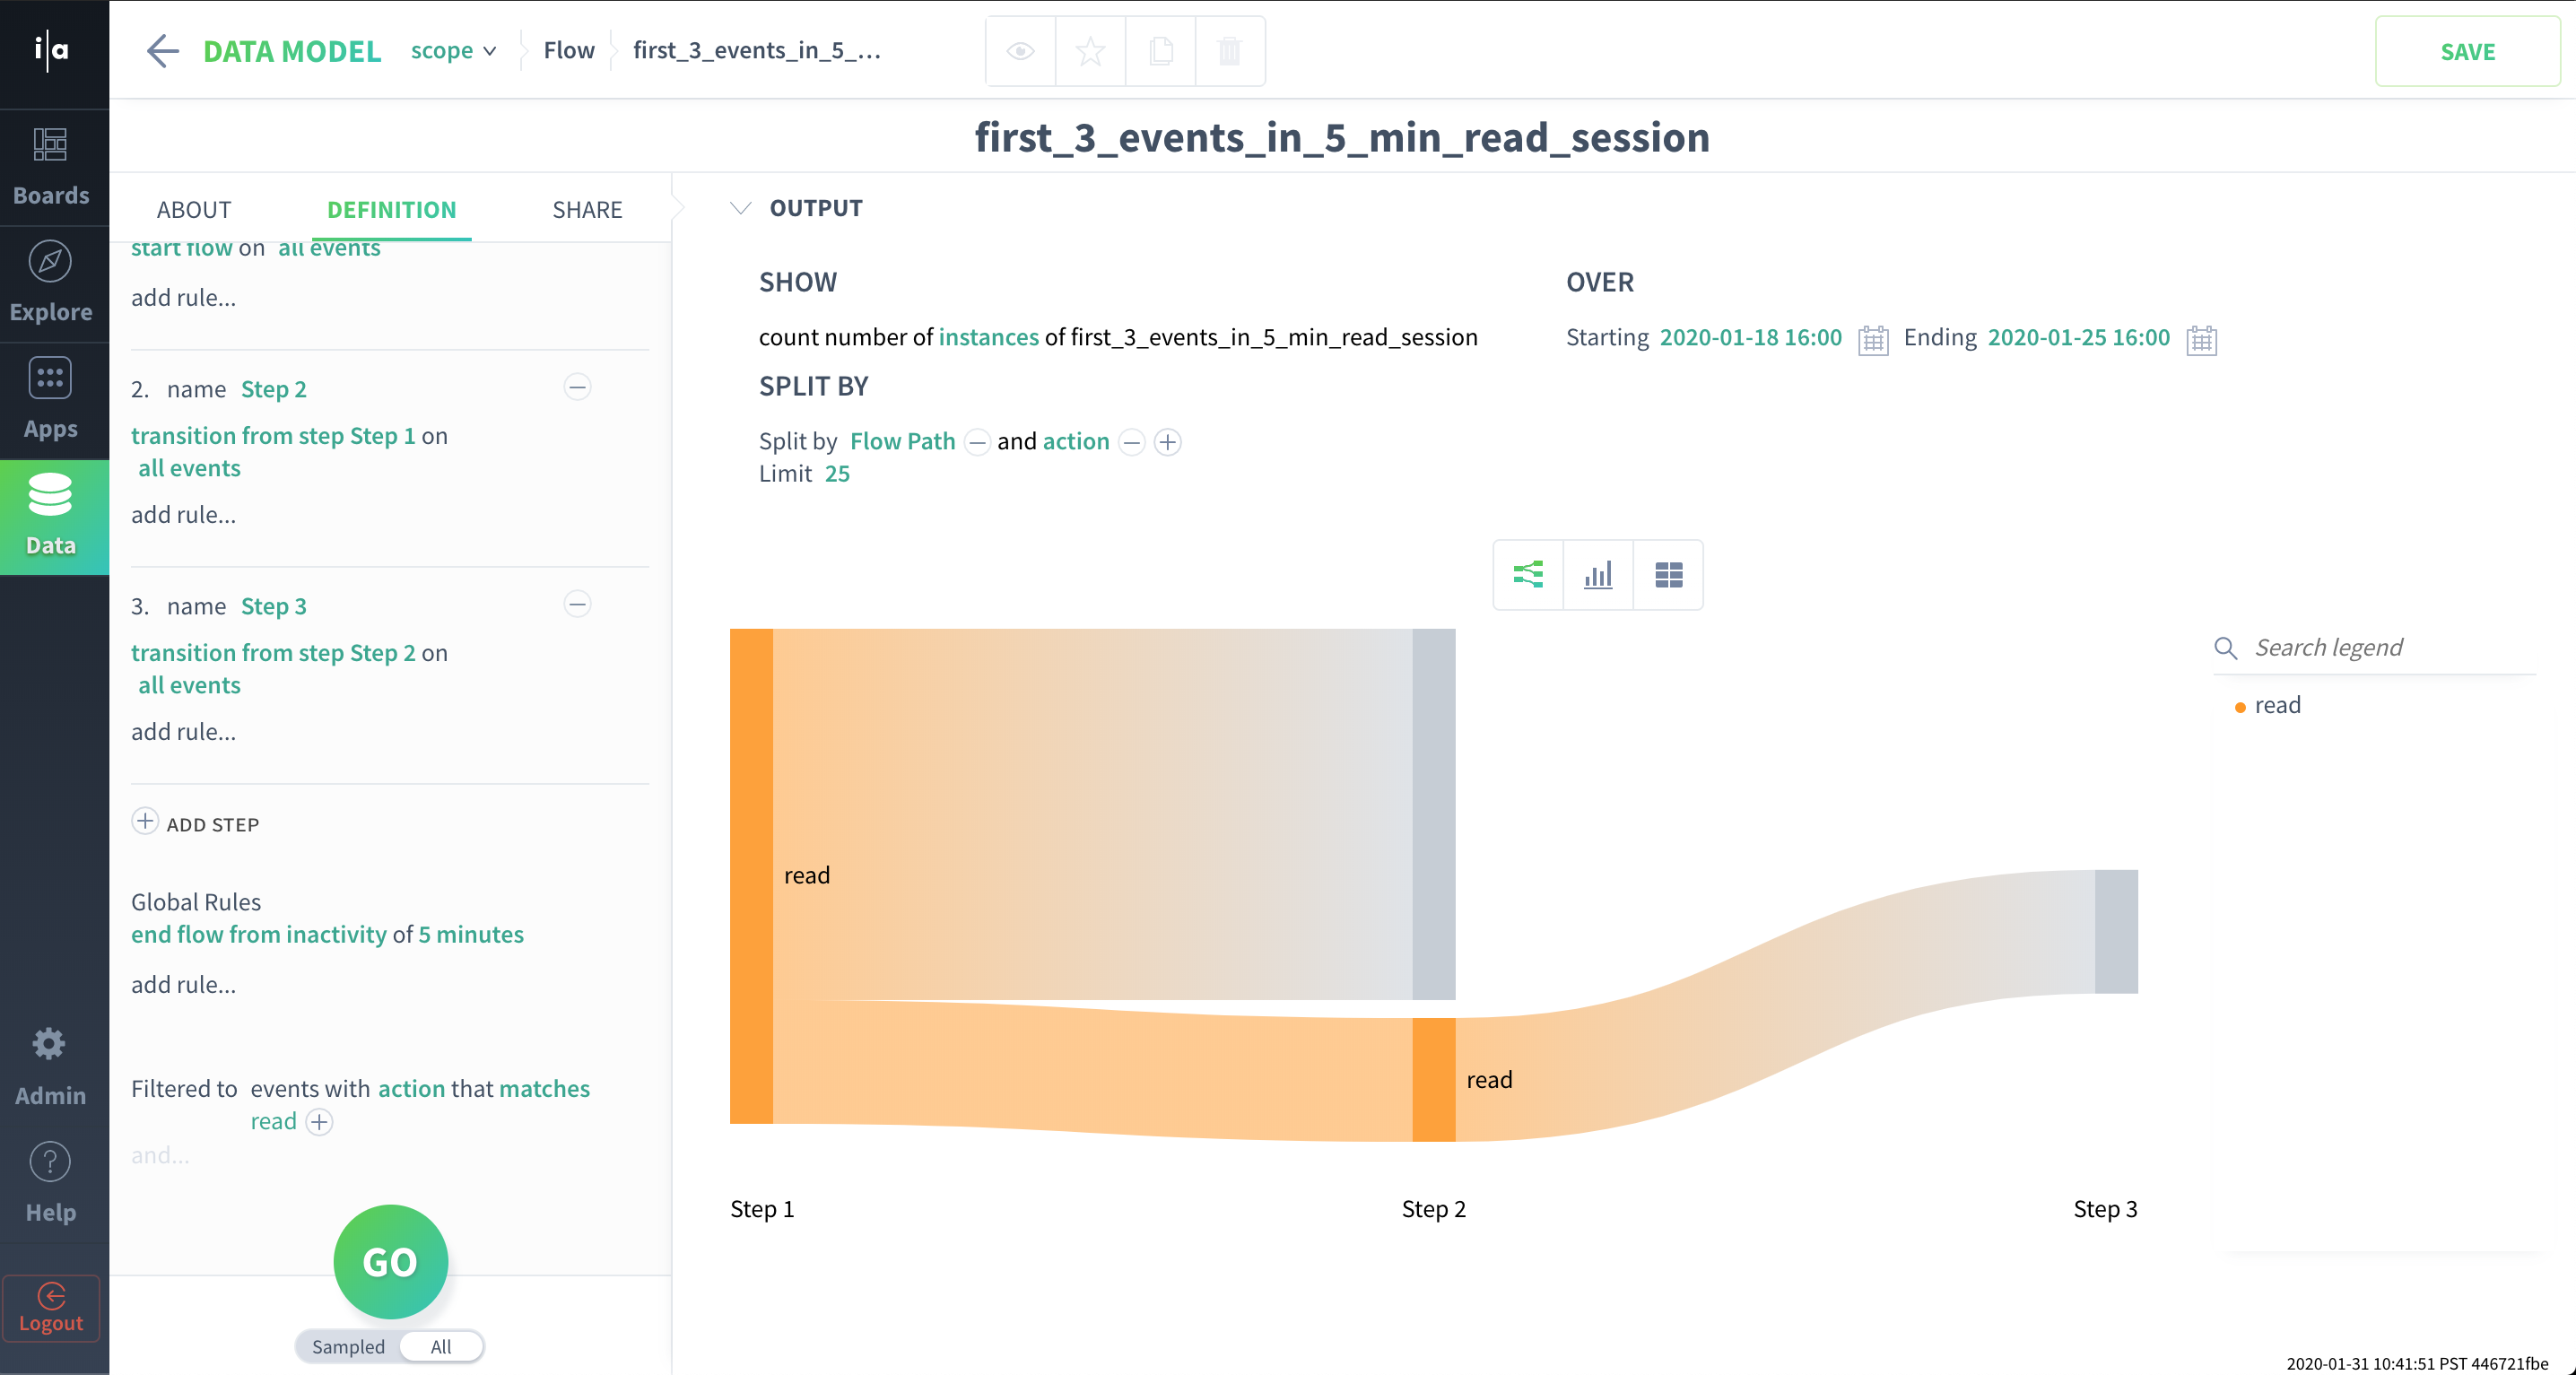The width and height of the screenshot is (2576, 1375).
Task: Change the instances count metric
Action: tap(988, 337)
